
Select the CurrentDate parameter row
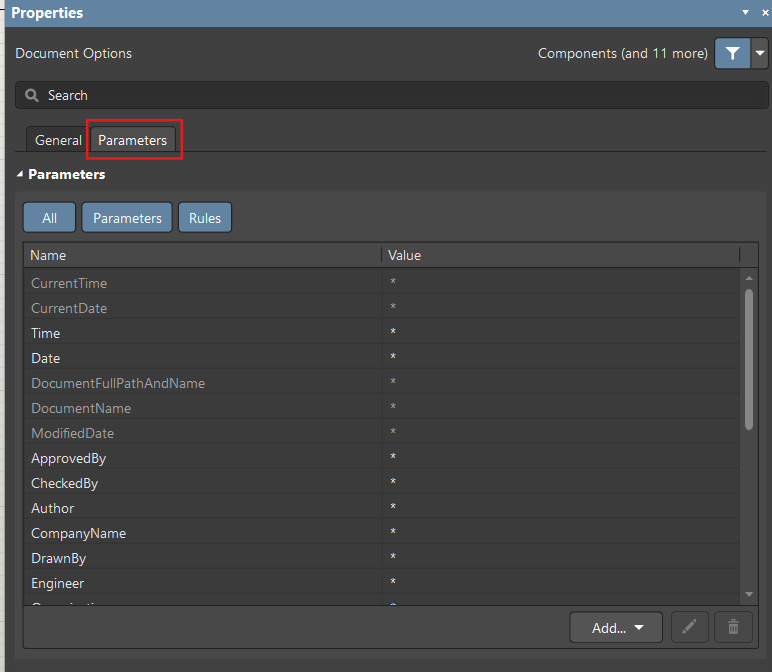pyautogui.click(x=382, y=308)
